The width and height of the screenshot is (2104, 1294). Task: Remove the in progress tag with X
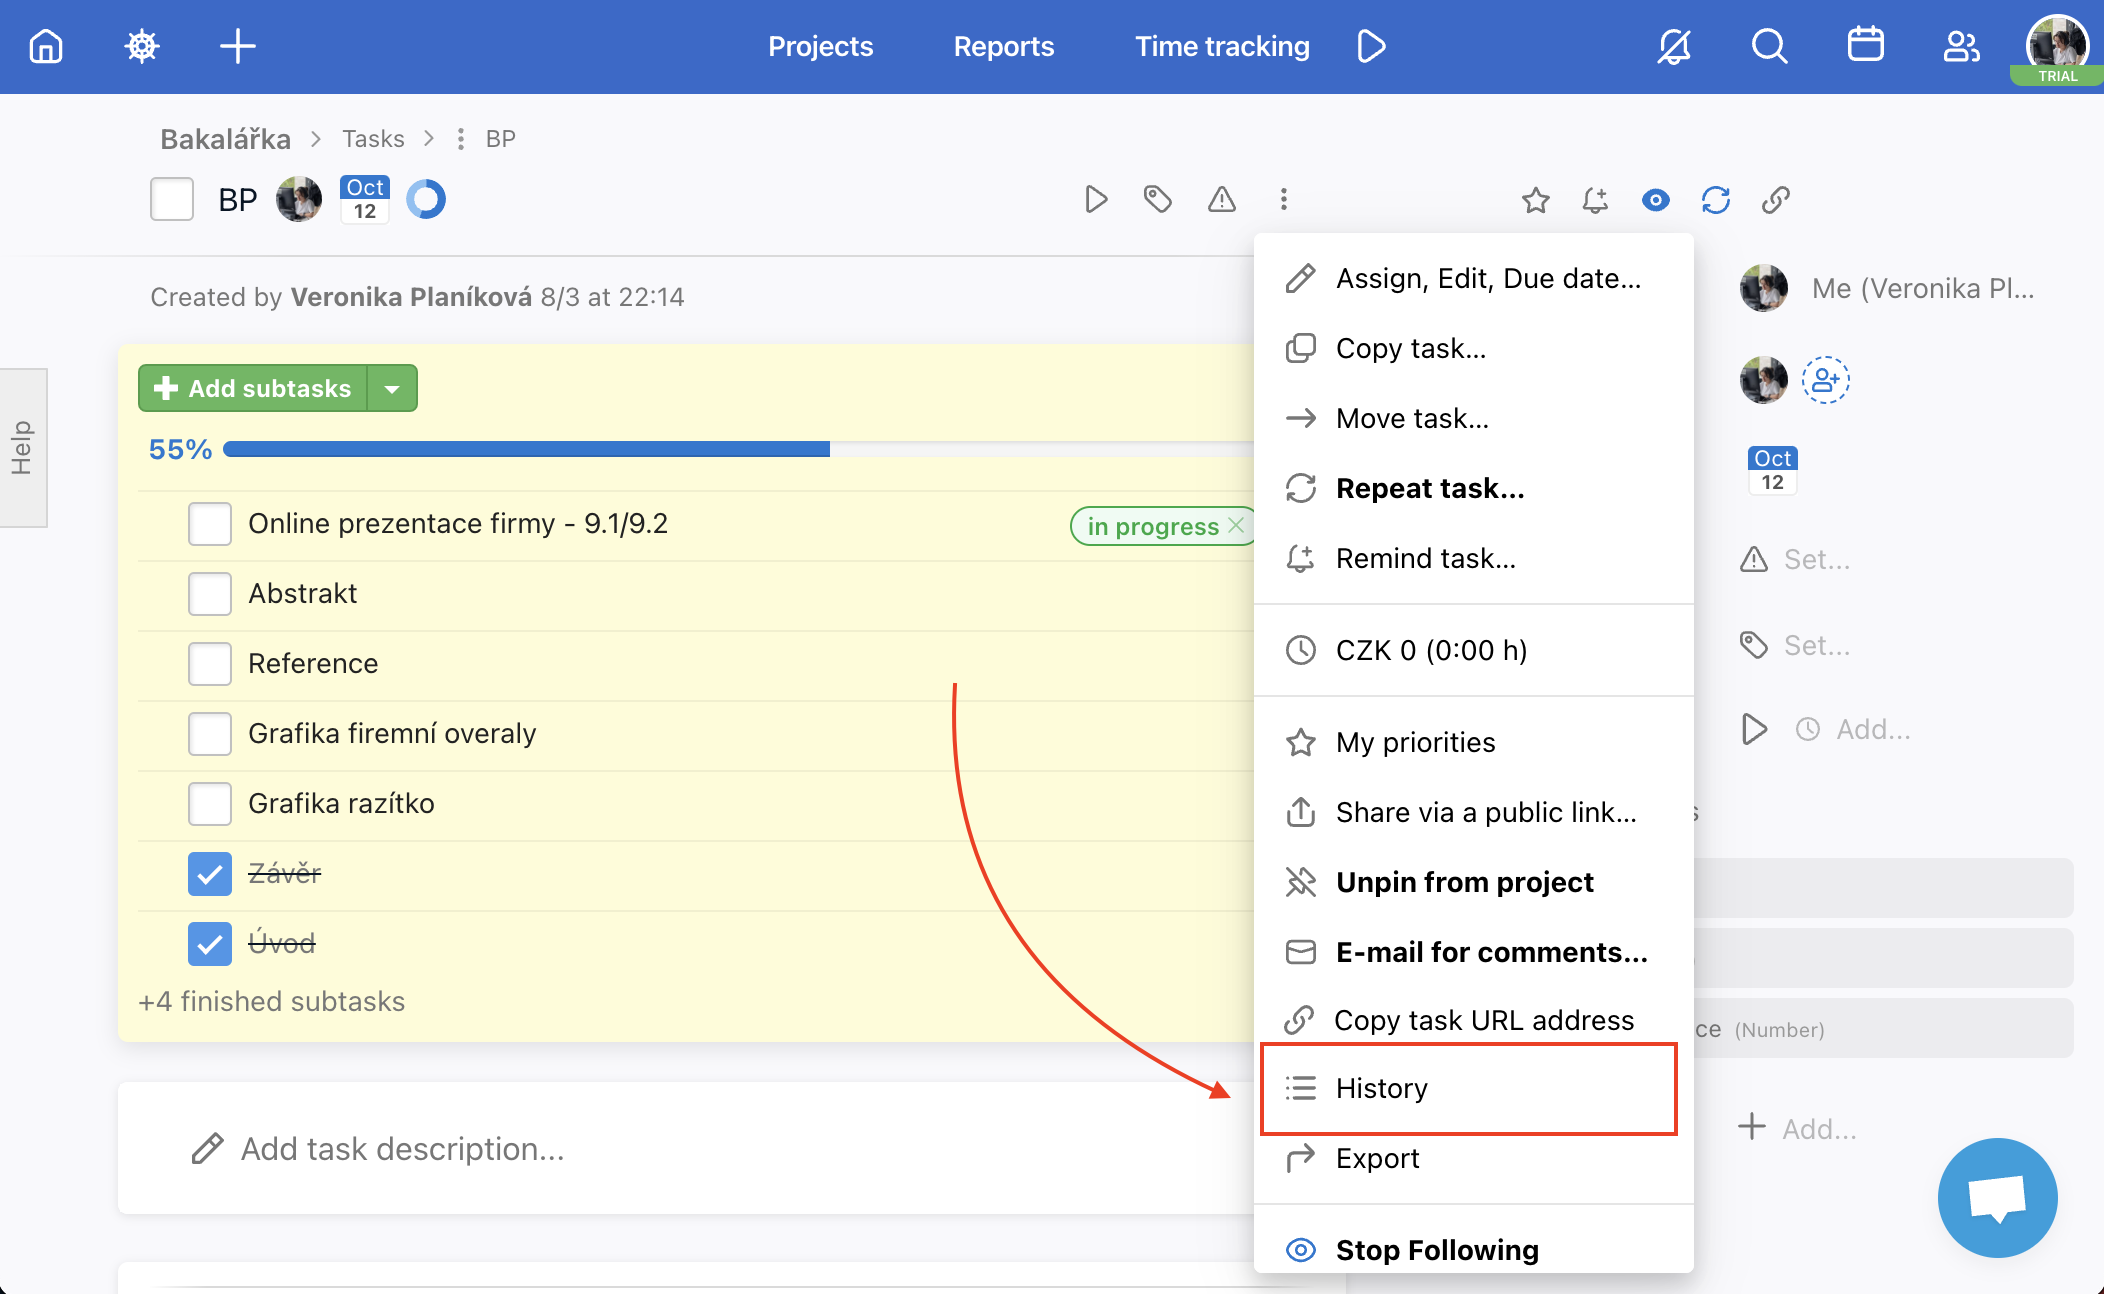1236,525
